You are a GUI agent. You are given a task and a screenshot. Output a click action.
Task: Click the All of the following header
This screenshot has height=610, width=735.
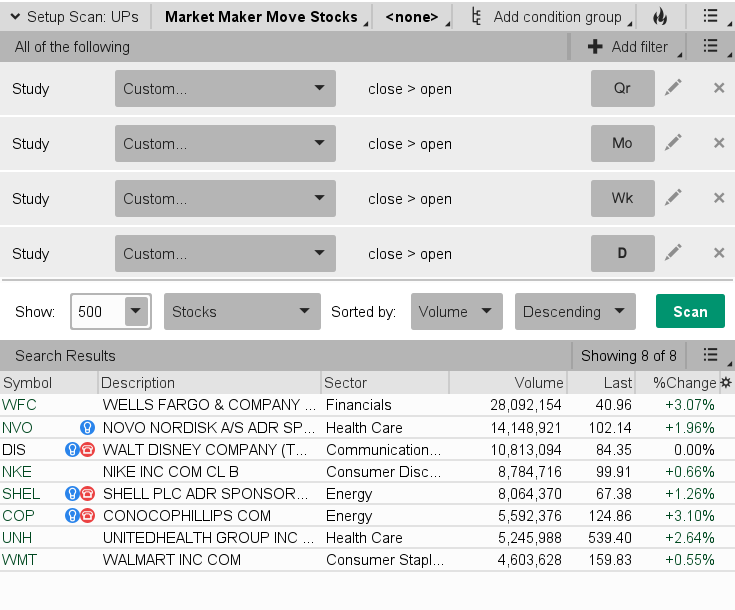coord(72,47)
